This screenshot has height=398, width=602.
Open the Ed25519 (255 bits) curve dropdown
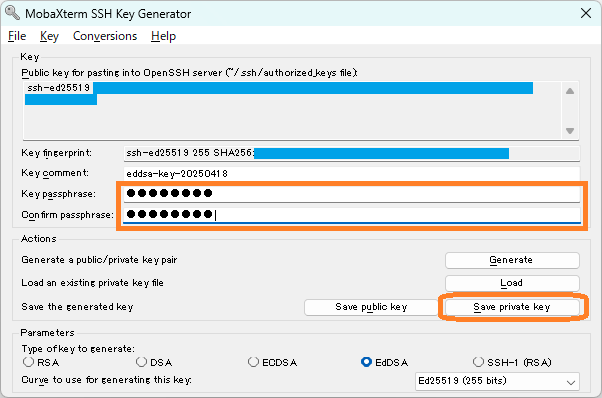(497, 381)
